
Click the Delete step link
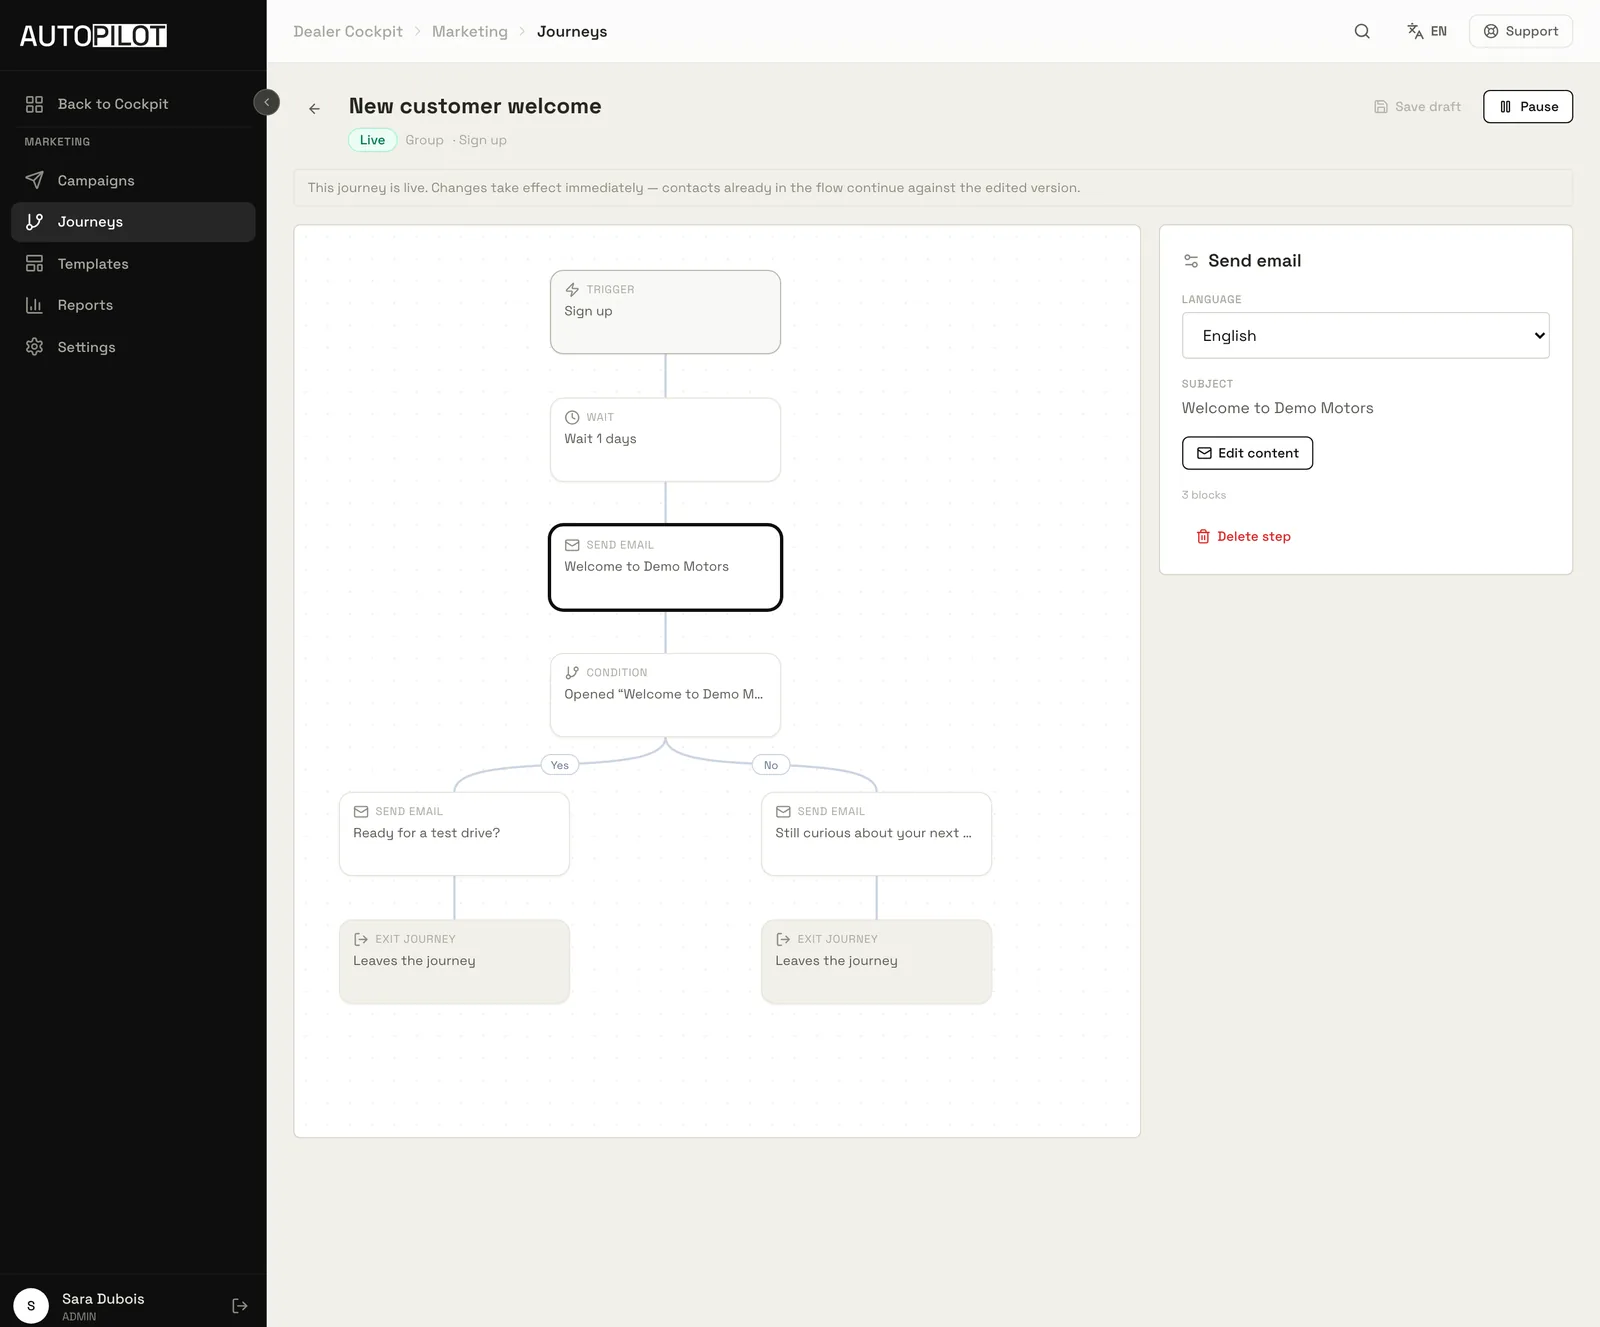[1243, 537]
